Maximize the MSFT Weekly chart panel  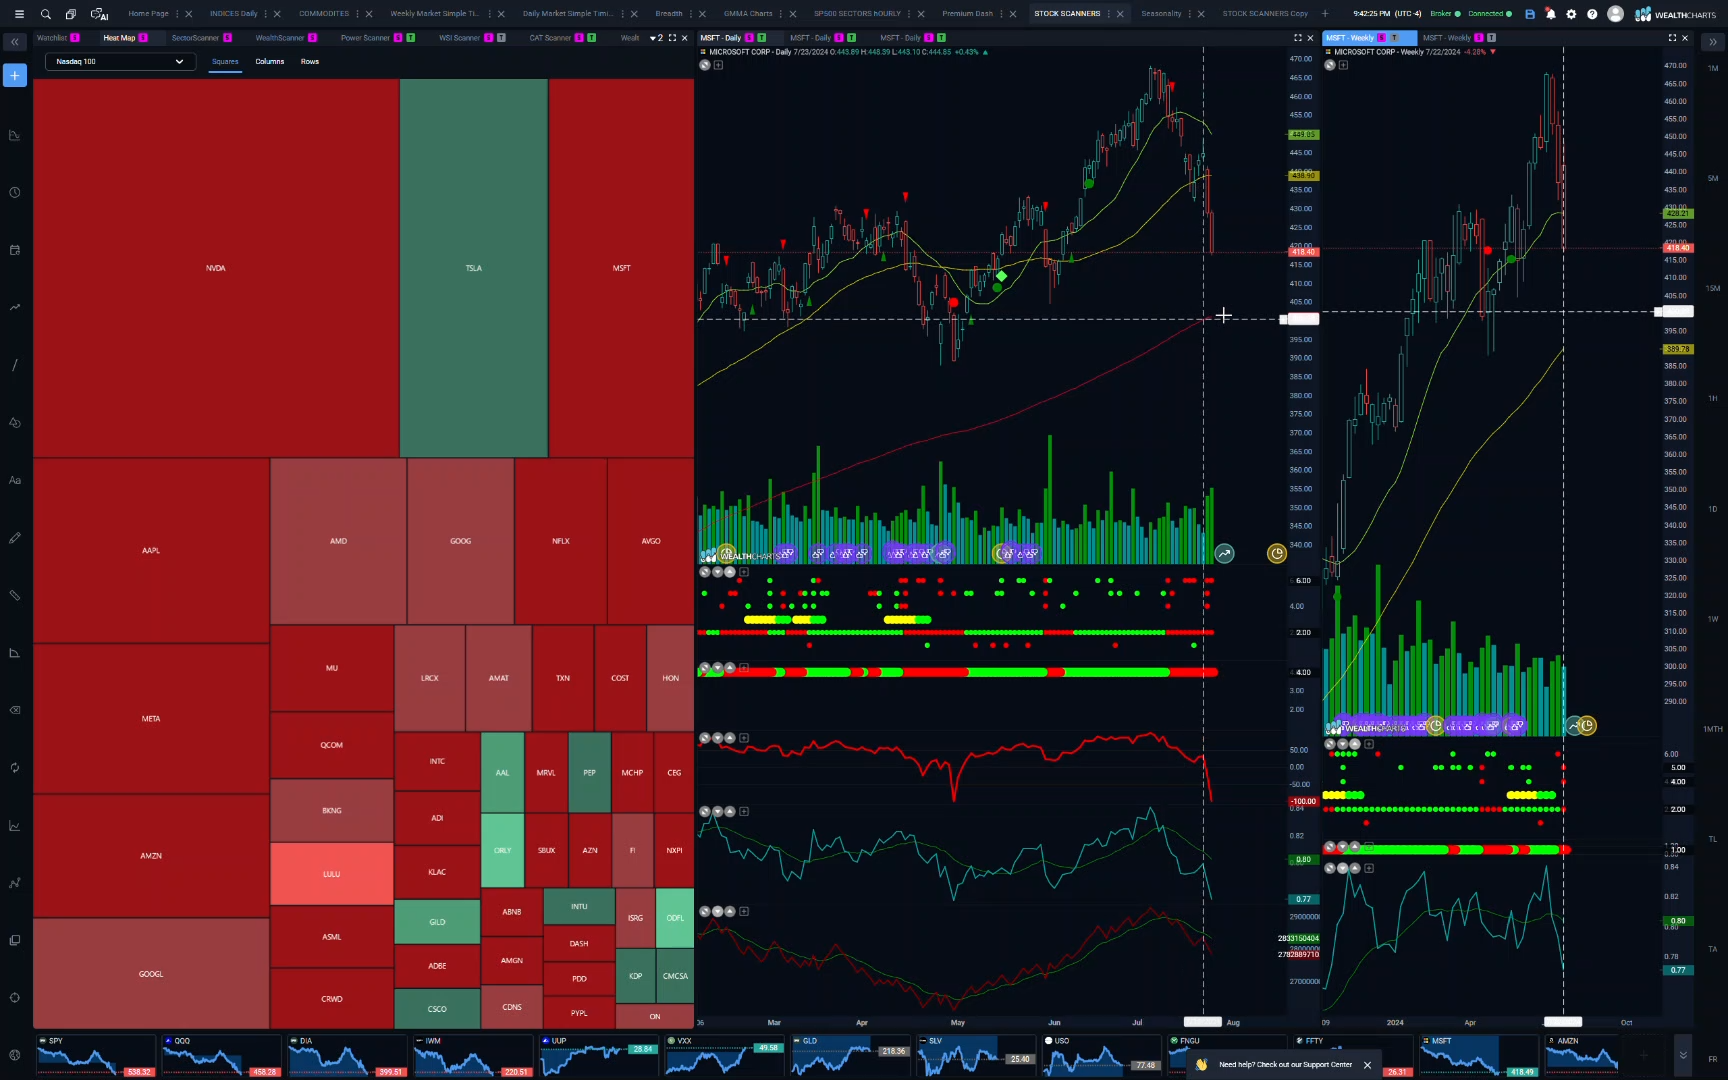click(1672, 38)
